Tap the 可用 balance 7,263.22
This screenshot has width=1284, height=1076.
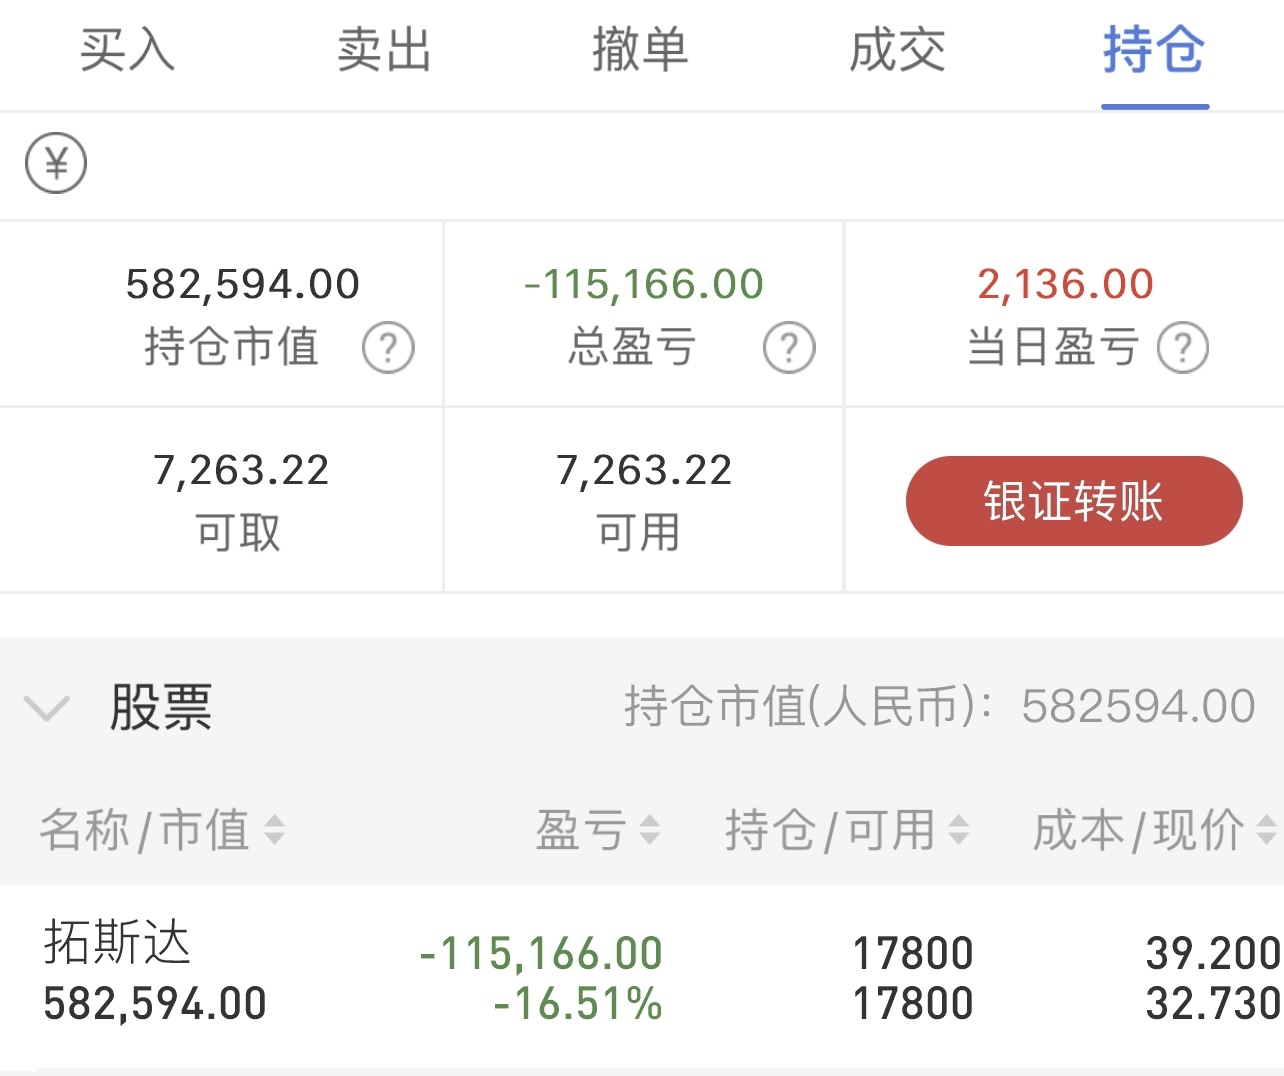(x=644, y=470)
